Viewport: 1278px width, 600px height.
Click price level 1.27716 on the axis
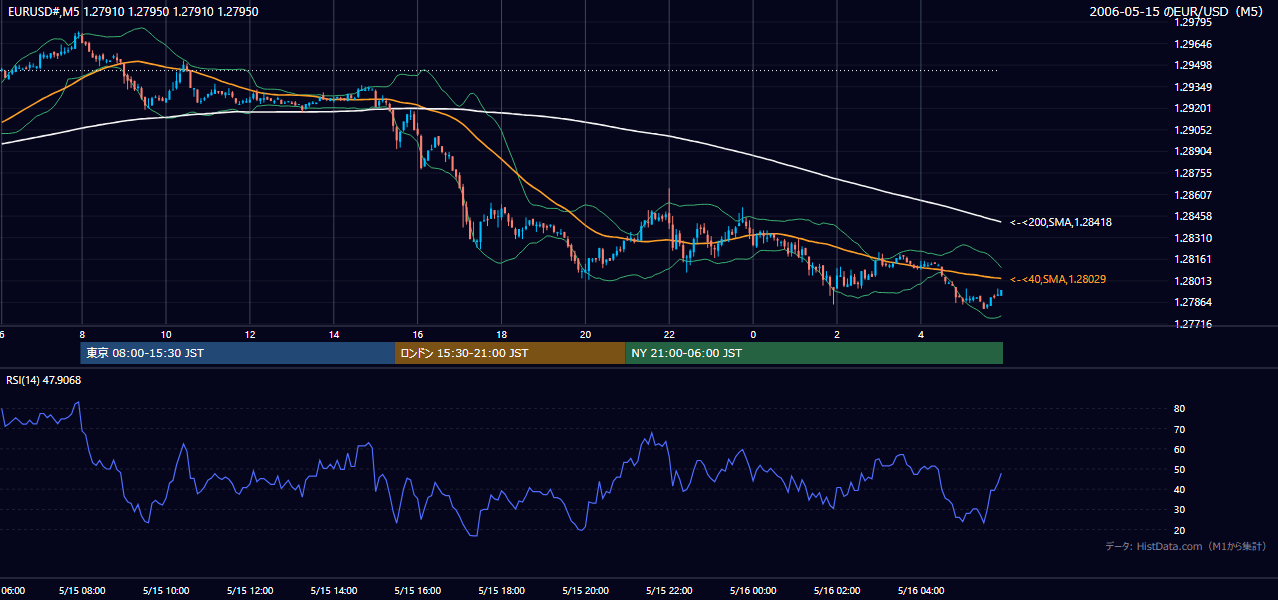(x=1193, y=324)
